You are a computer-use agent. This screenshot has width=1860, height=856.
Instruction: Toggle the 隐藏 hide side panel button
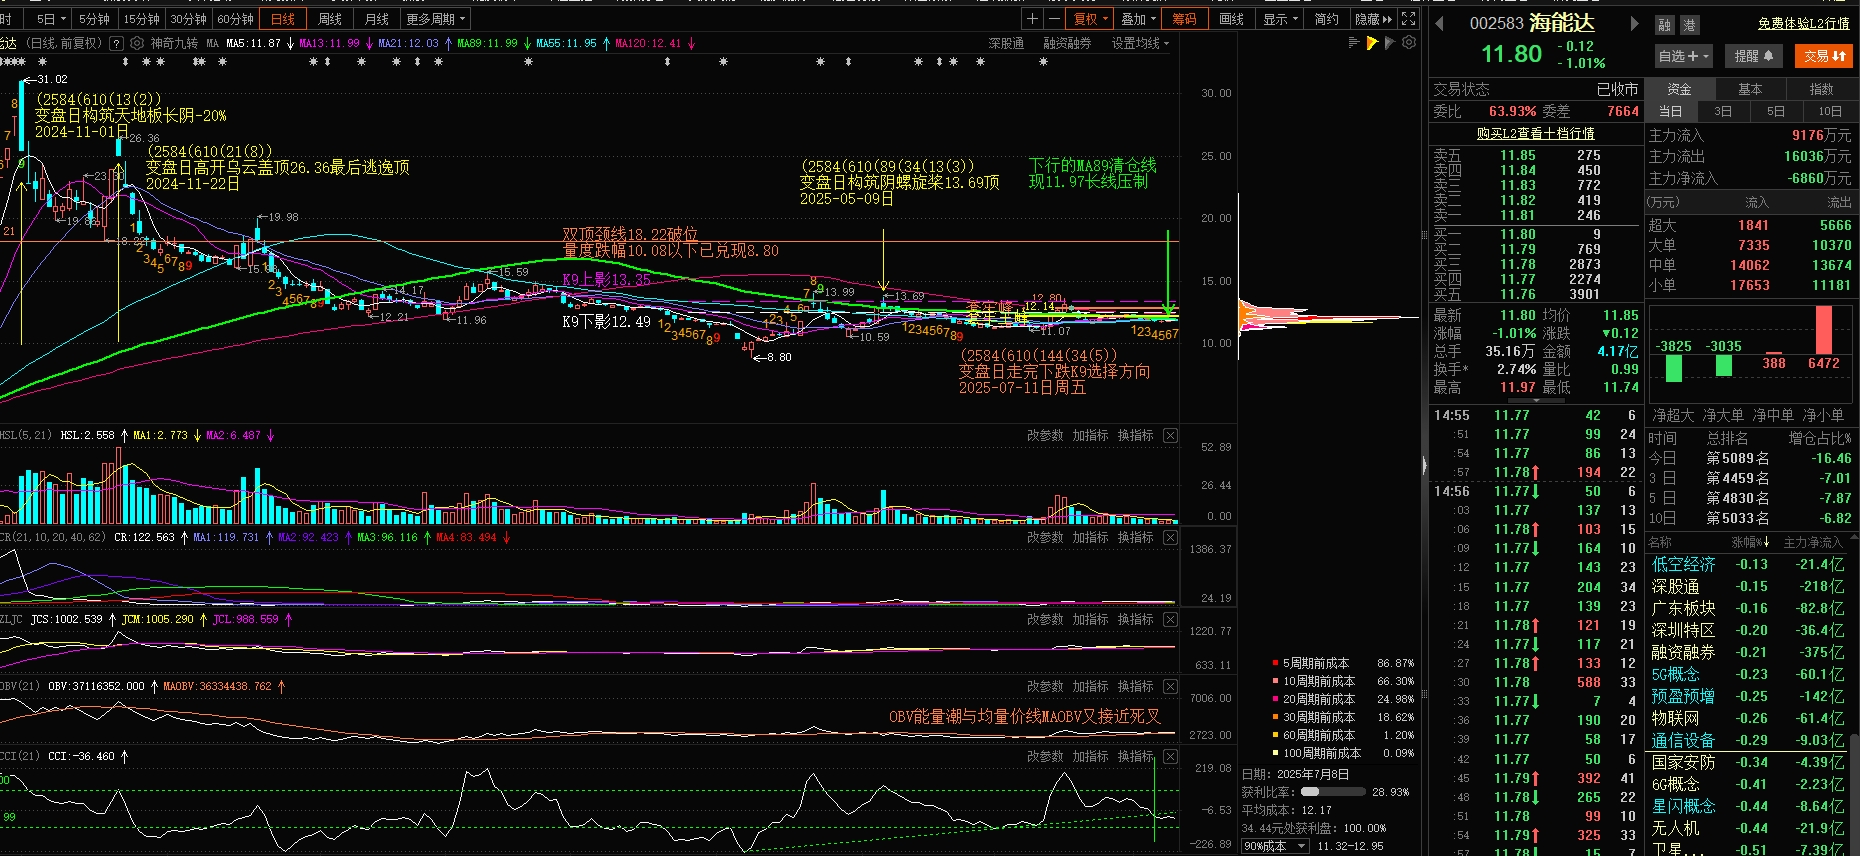tap(1372, 19)
